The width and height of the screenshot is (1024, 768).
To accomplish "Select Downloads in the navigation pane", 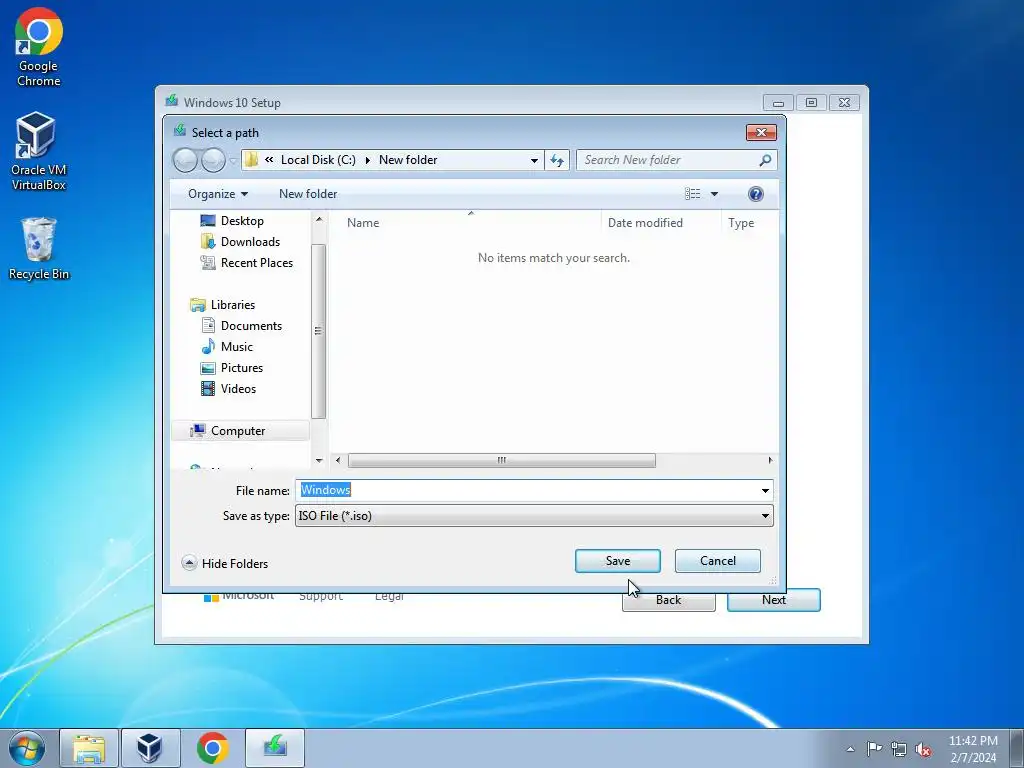I will (250, 242).
